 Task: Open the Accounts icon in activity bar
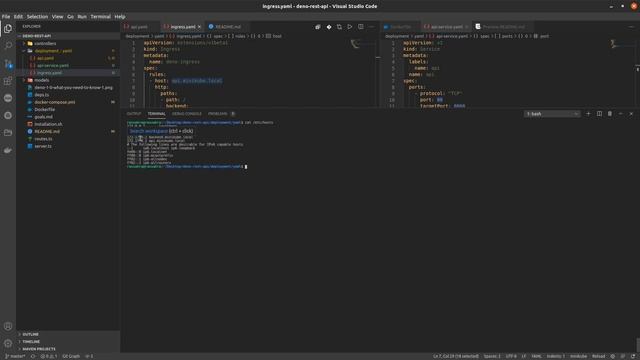coord(8,326)
